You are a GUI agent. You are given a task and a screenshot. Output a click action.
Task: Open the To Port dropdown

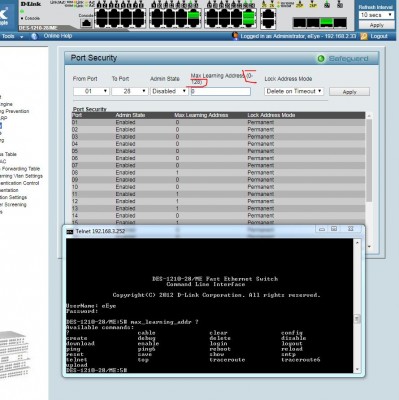(x=130, y=91)
